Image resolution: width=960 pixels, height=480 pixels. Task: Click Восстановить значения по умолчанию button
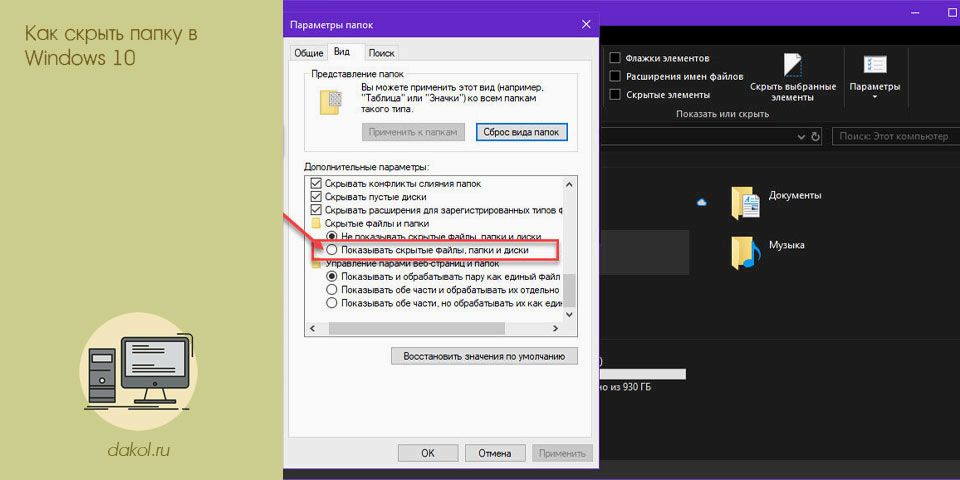[x=484, y=356]
